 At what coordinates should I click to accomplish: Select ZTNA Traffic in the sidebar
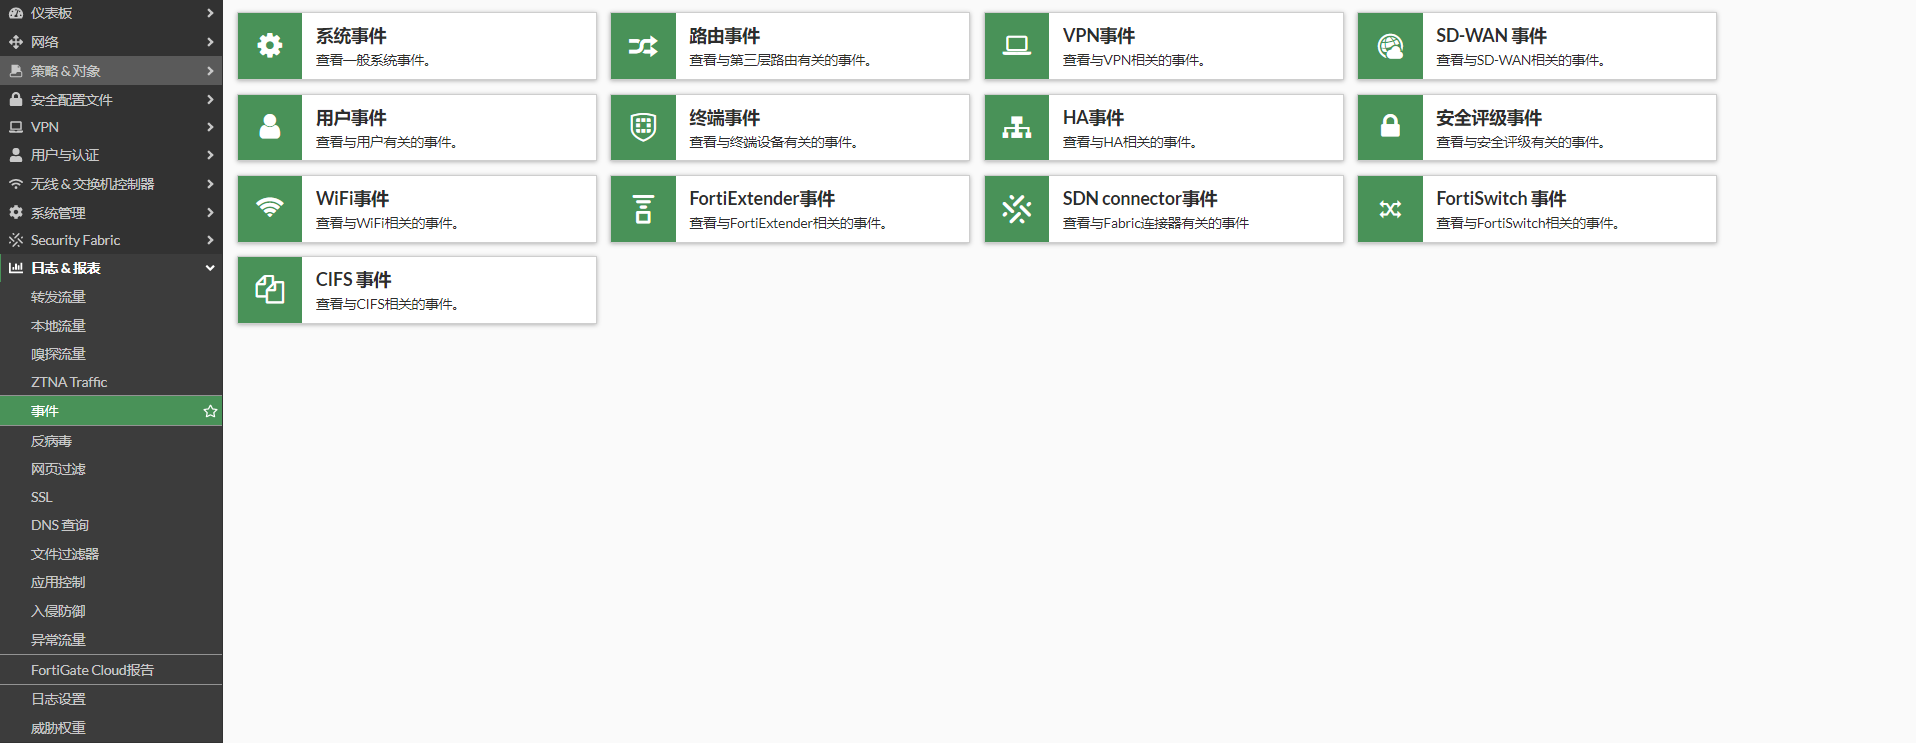pyautogui.click(x=69, y=382)
